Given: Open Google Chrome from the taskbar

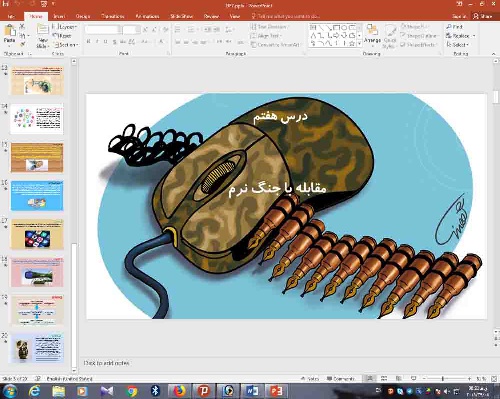Looking at the screenshot, I should click(132, 391).
